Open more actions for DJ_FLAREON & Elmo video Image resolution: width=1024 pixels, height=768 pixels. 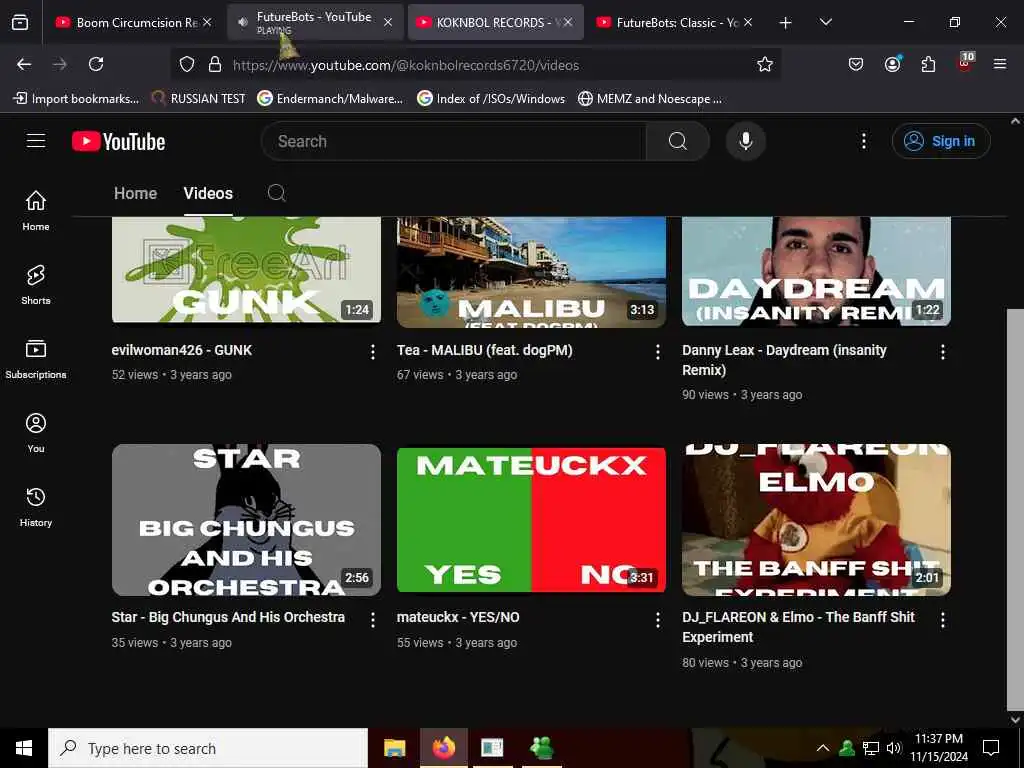coord(942,620)
